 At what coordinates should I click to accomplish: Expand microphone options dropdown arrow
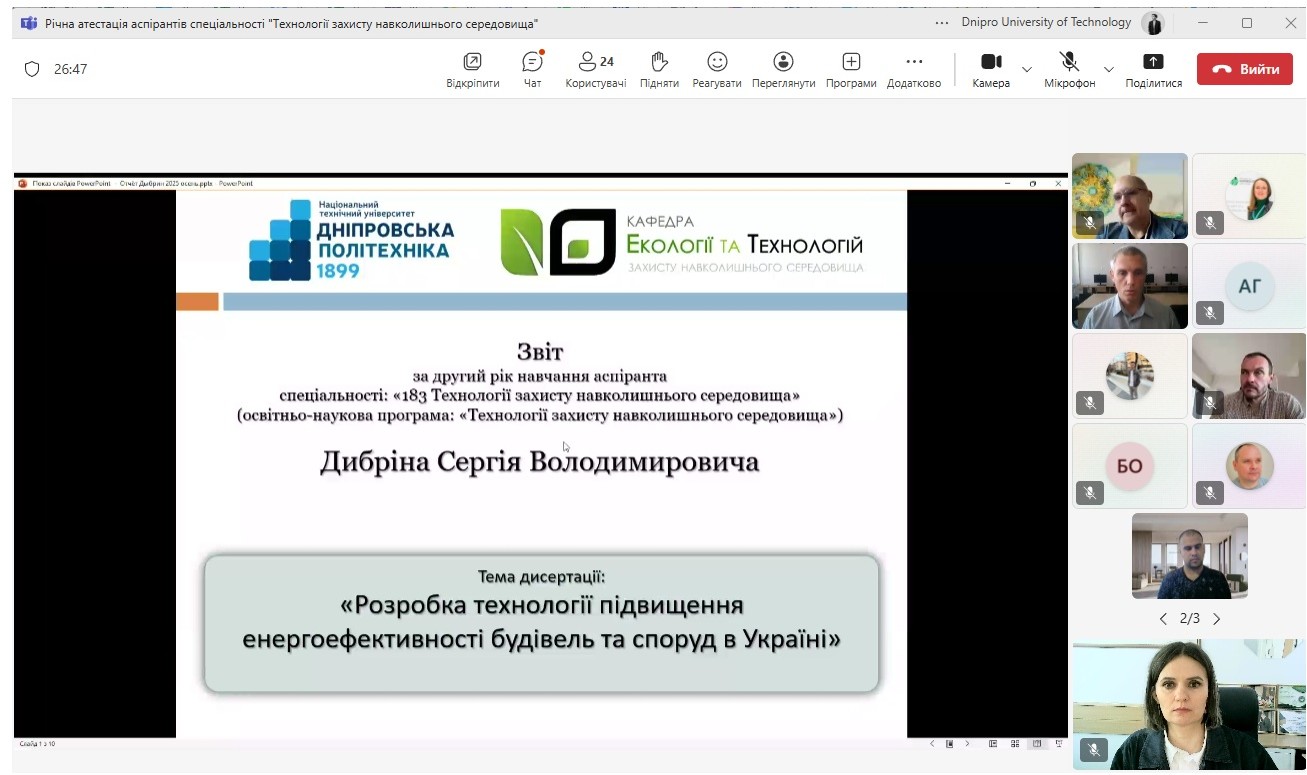[1108, 69]
